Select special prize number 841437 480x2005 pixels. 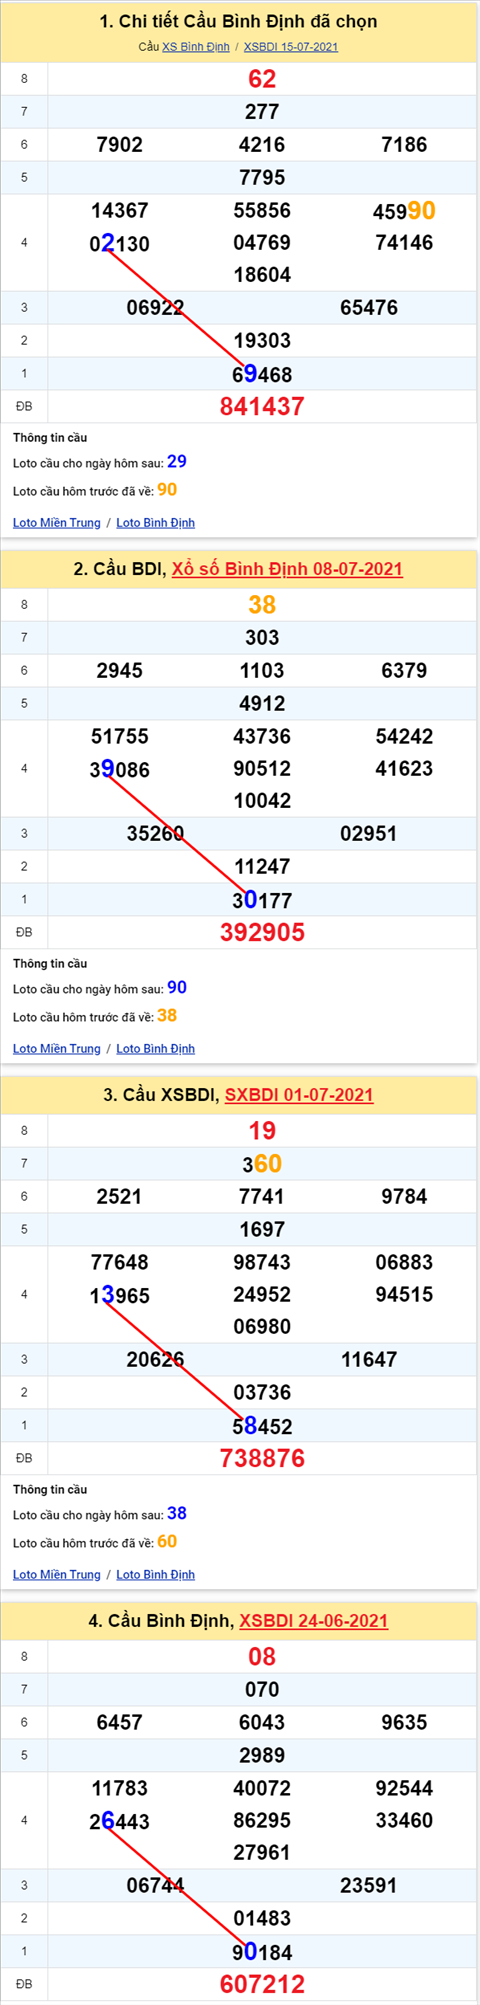[262, 407]
